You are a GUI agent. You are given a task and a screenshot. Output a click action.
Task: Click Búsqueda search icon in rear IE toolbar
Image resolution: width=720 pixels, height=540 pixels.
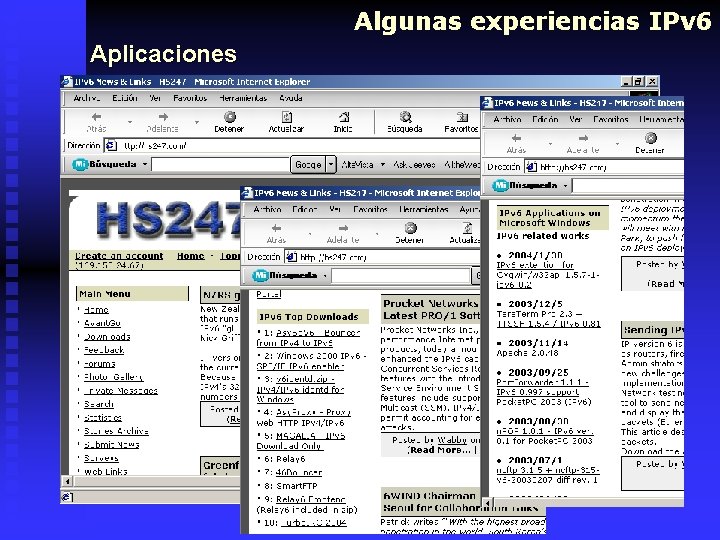pyautogui.click(x=405, y=117)
